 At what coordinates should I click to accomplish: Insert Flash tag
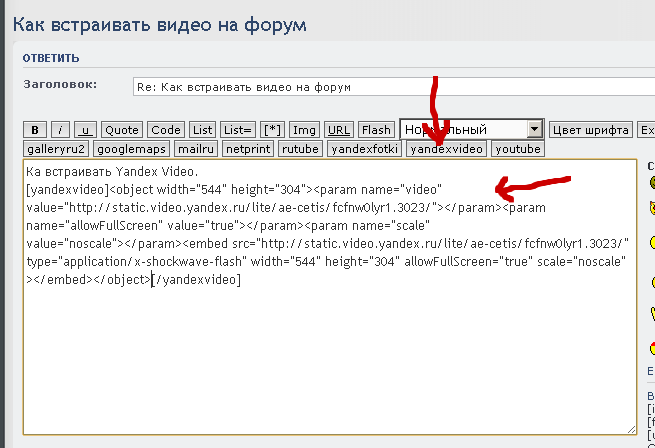coord(376,130)
